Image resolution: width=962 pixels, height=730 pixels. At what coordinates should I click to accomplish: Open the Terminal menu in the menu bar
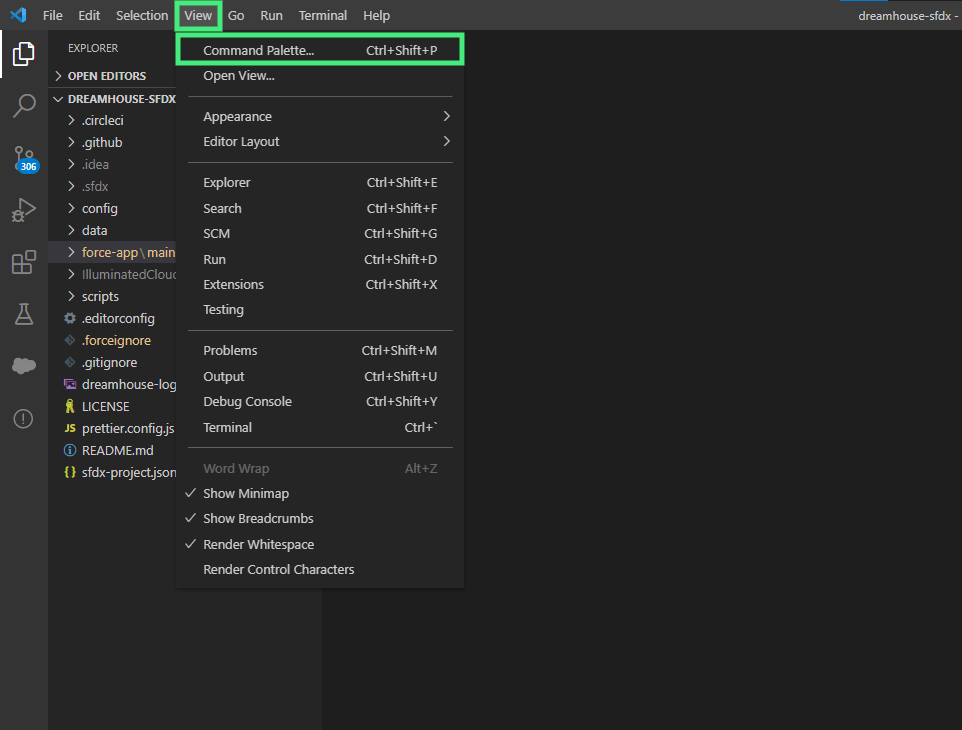(x=322, y=15)
